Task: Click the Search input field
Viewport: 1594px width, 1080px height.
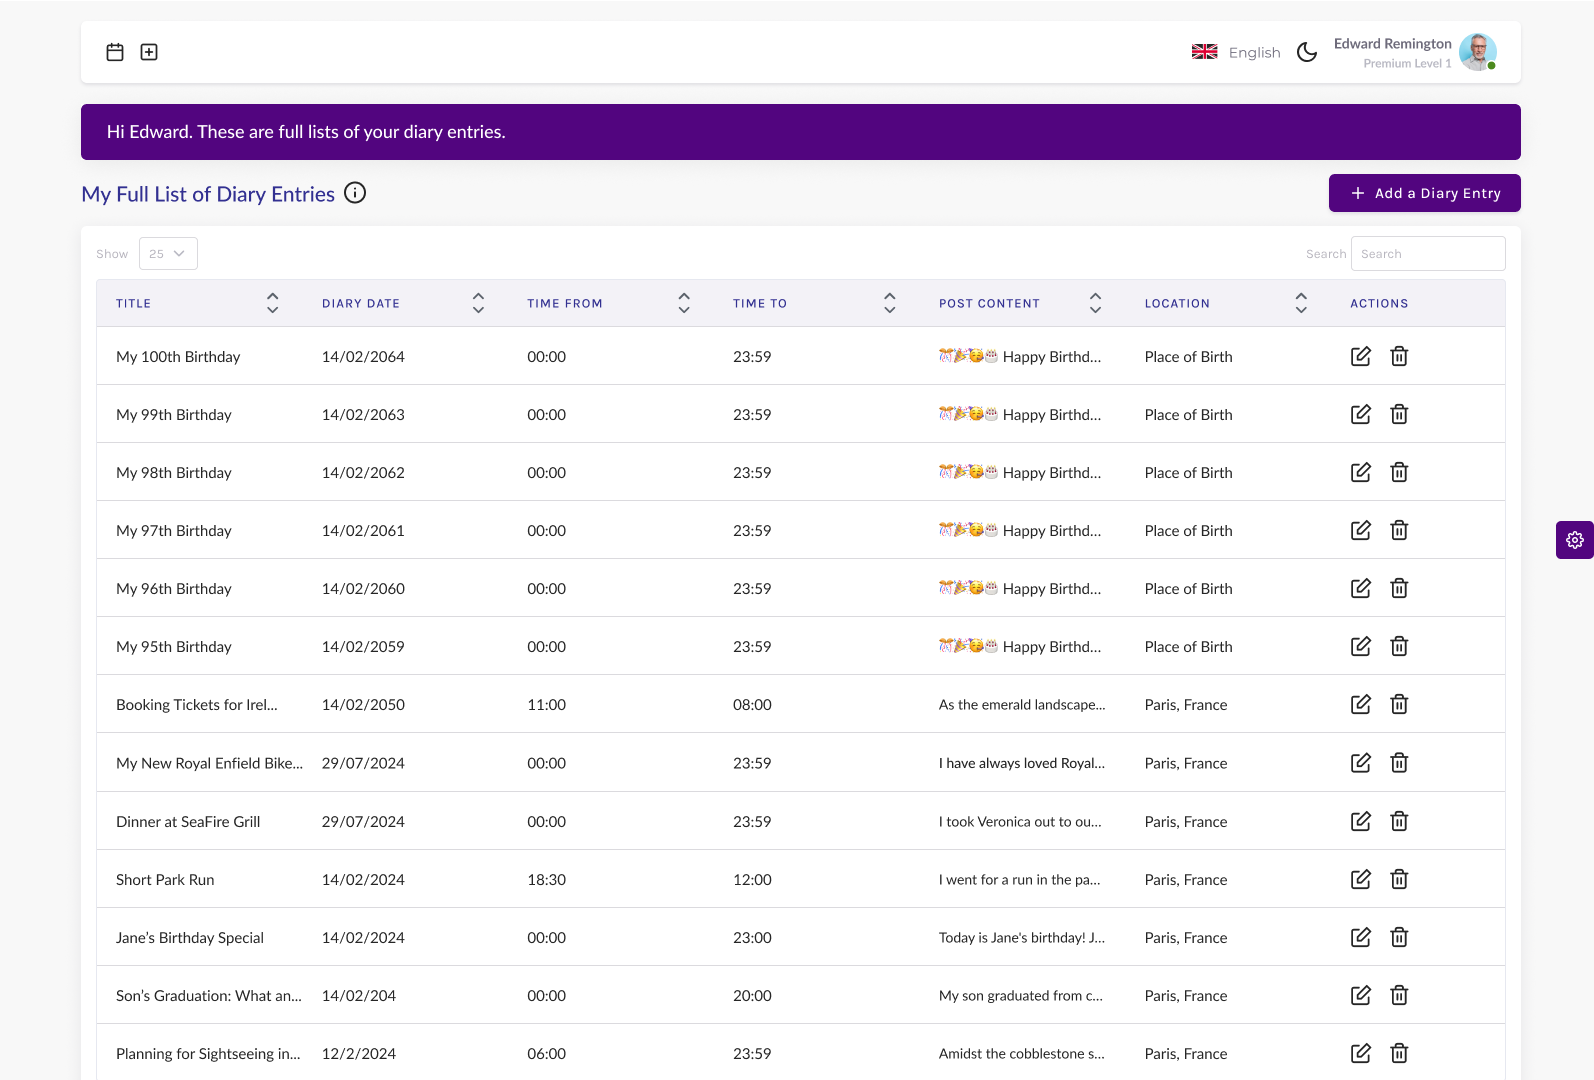Action: pos(1427,254)
